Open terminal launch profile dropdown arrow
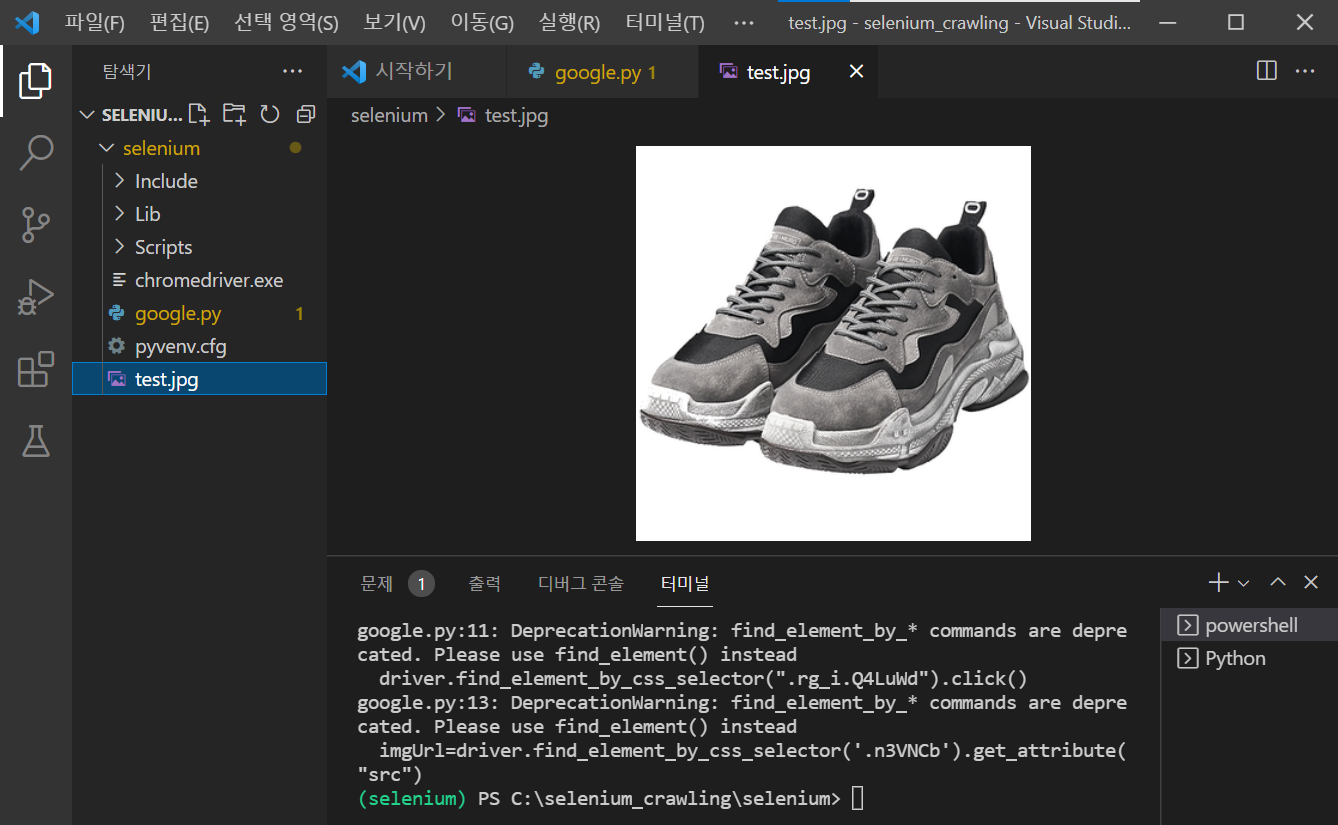Screen dimensions: 1338x825 (x=1243, y=583)
